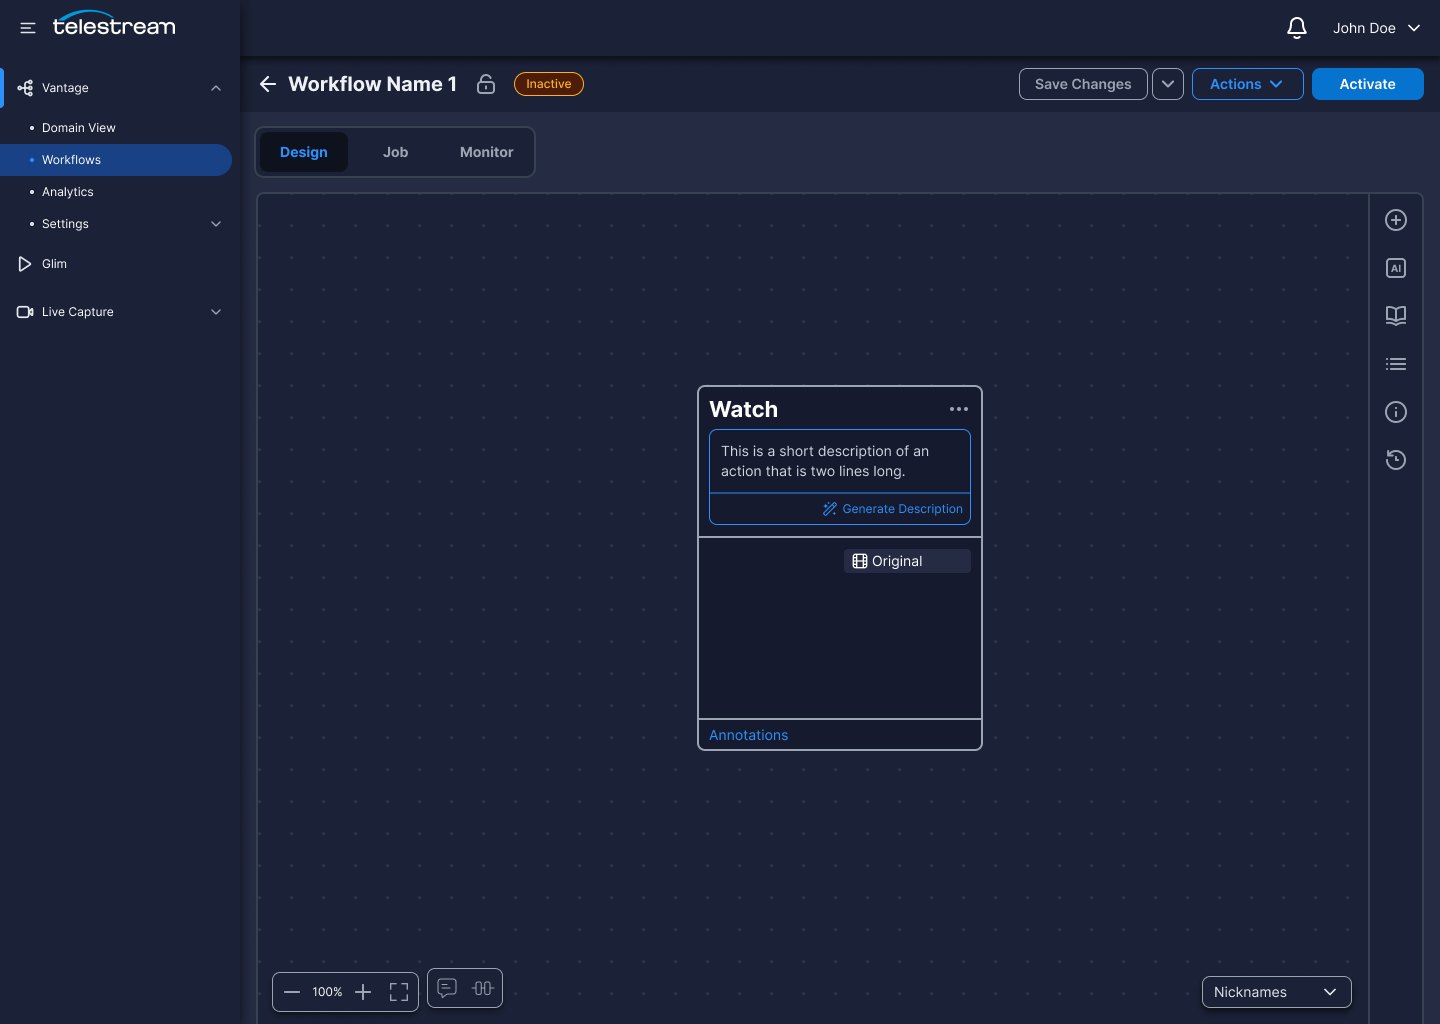The height and width of the screenshot is (1024, 1440).
Task: Click the Telestream logo
Action: 114,24
